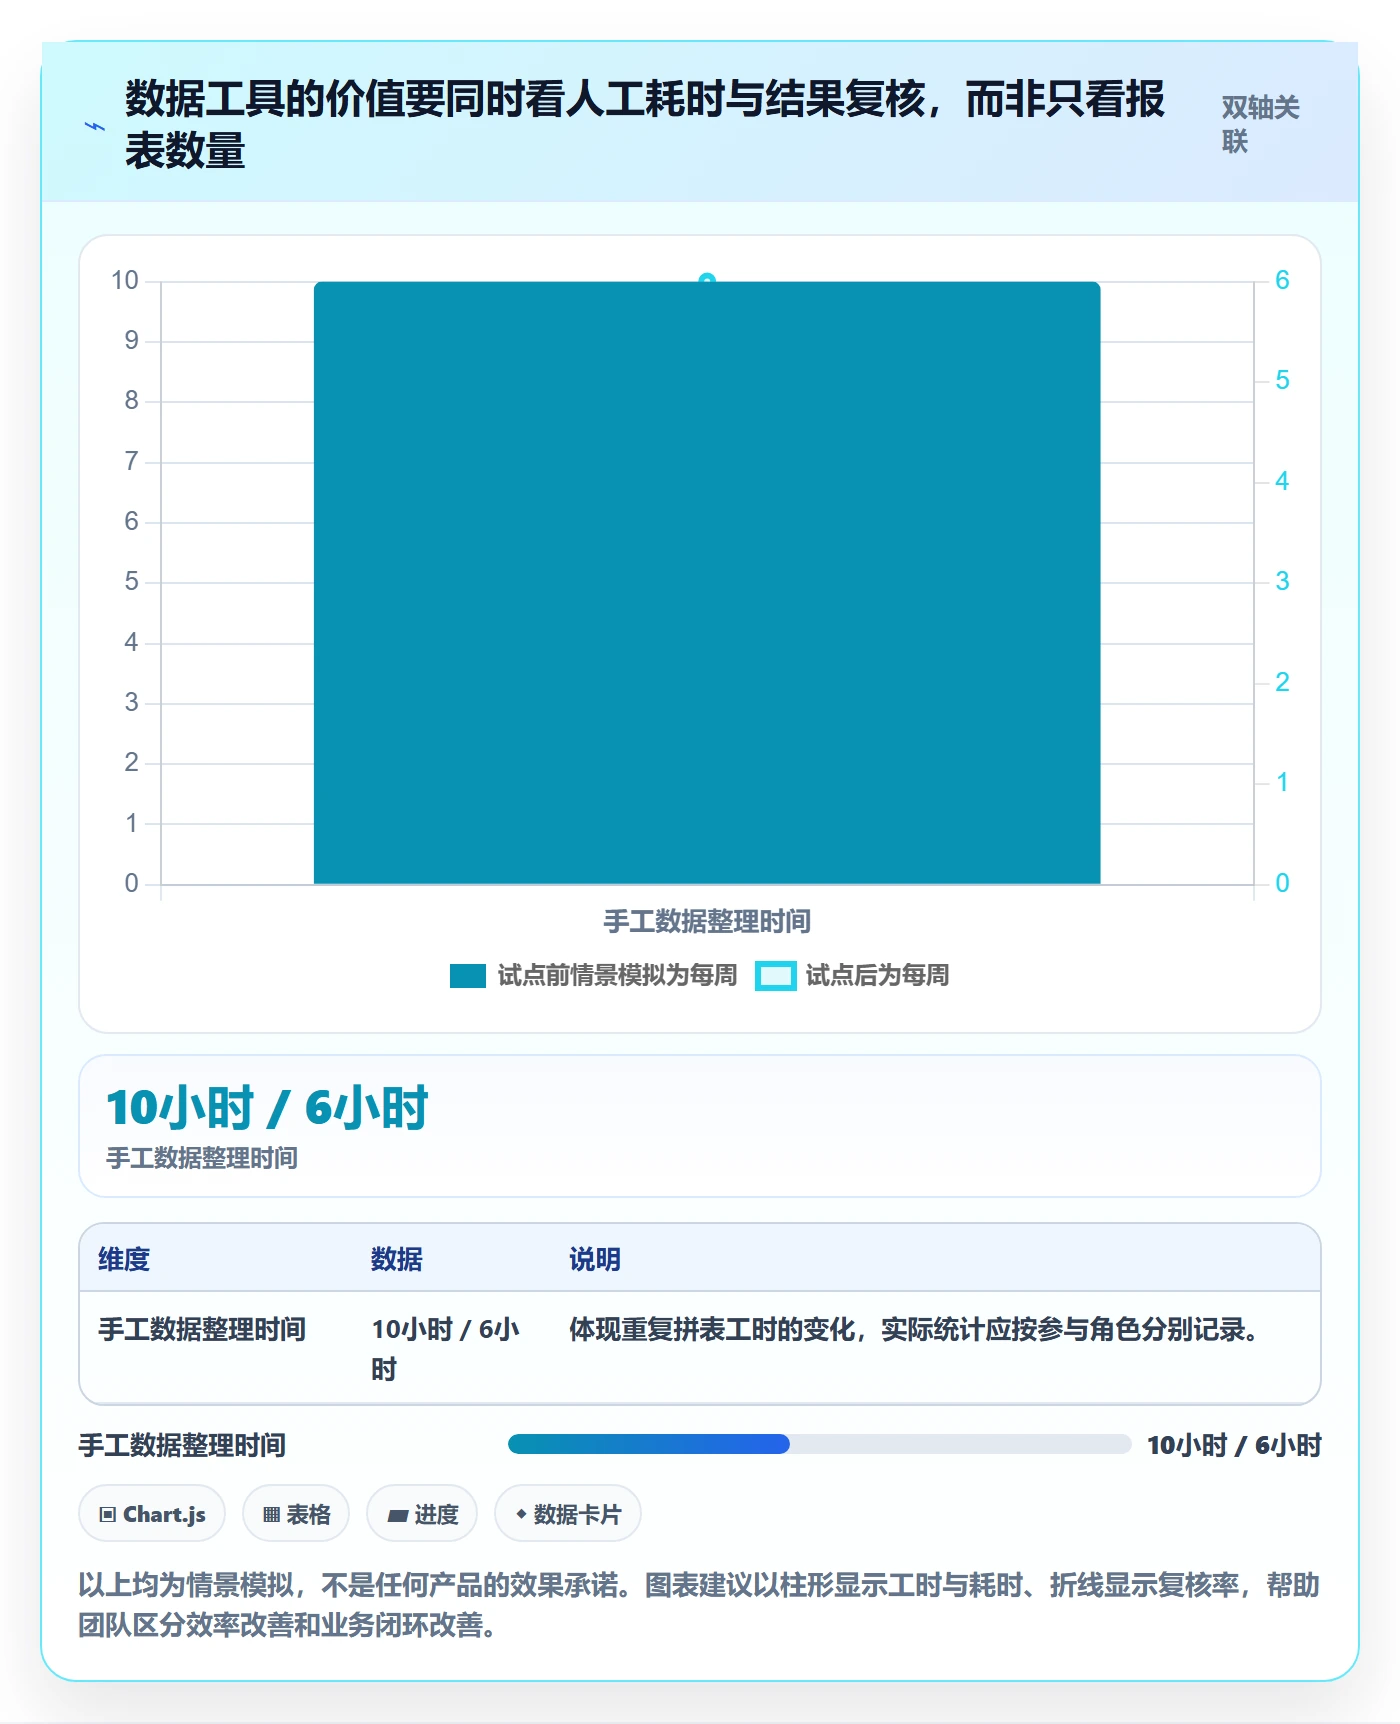Screen dimensions: 1400x1724
Task: Click the 10小时 / 6小时 data card value
Action: point(267,1108)
